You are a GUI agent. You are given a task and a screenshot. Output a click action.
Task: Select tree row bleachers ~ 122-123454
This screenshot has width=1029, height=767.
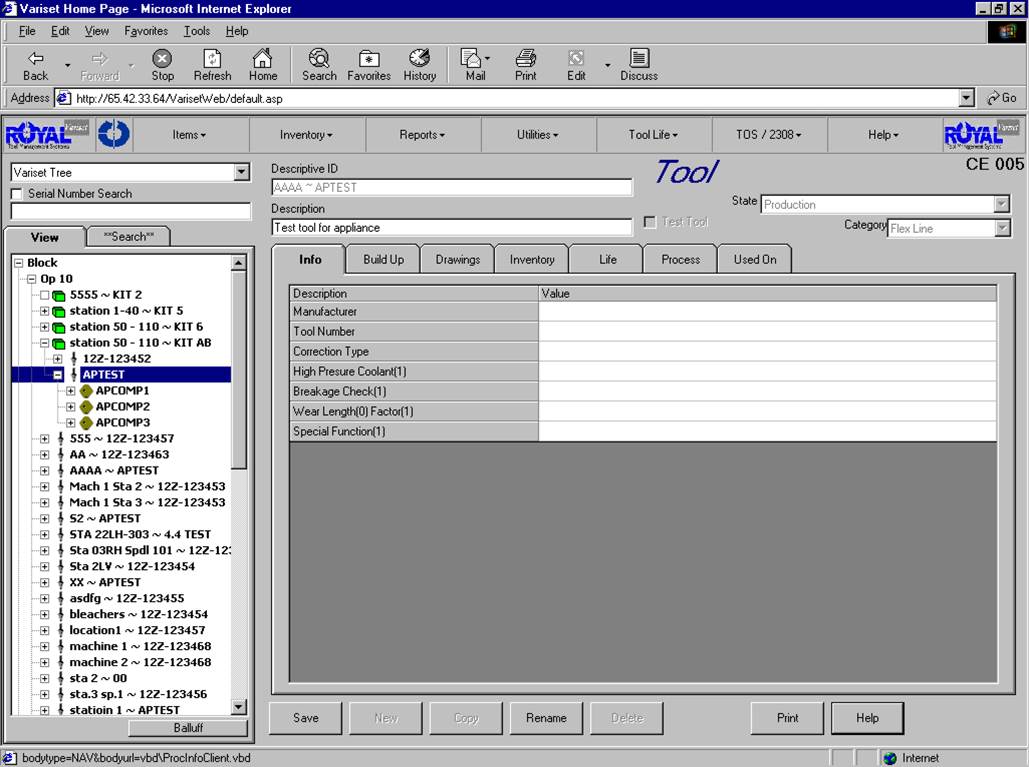[x=138, y=615]
